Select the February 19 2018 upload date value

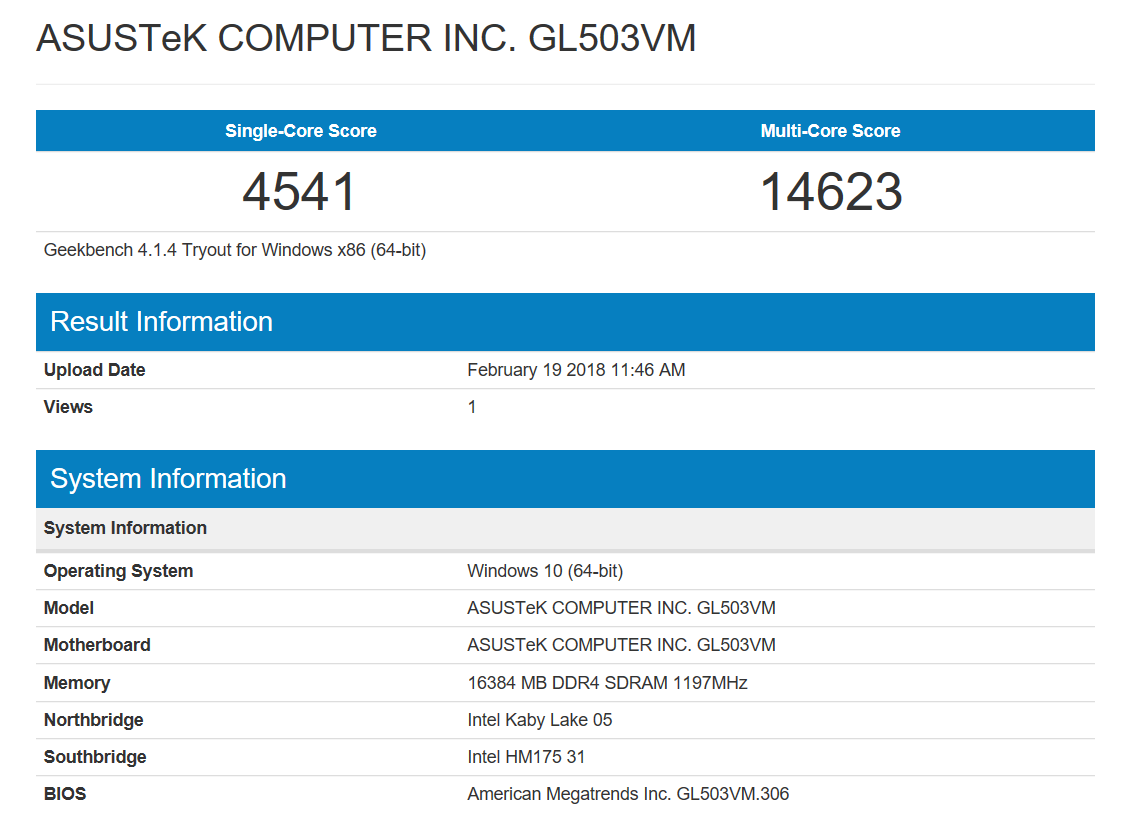(x=576, y=370)
